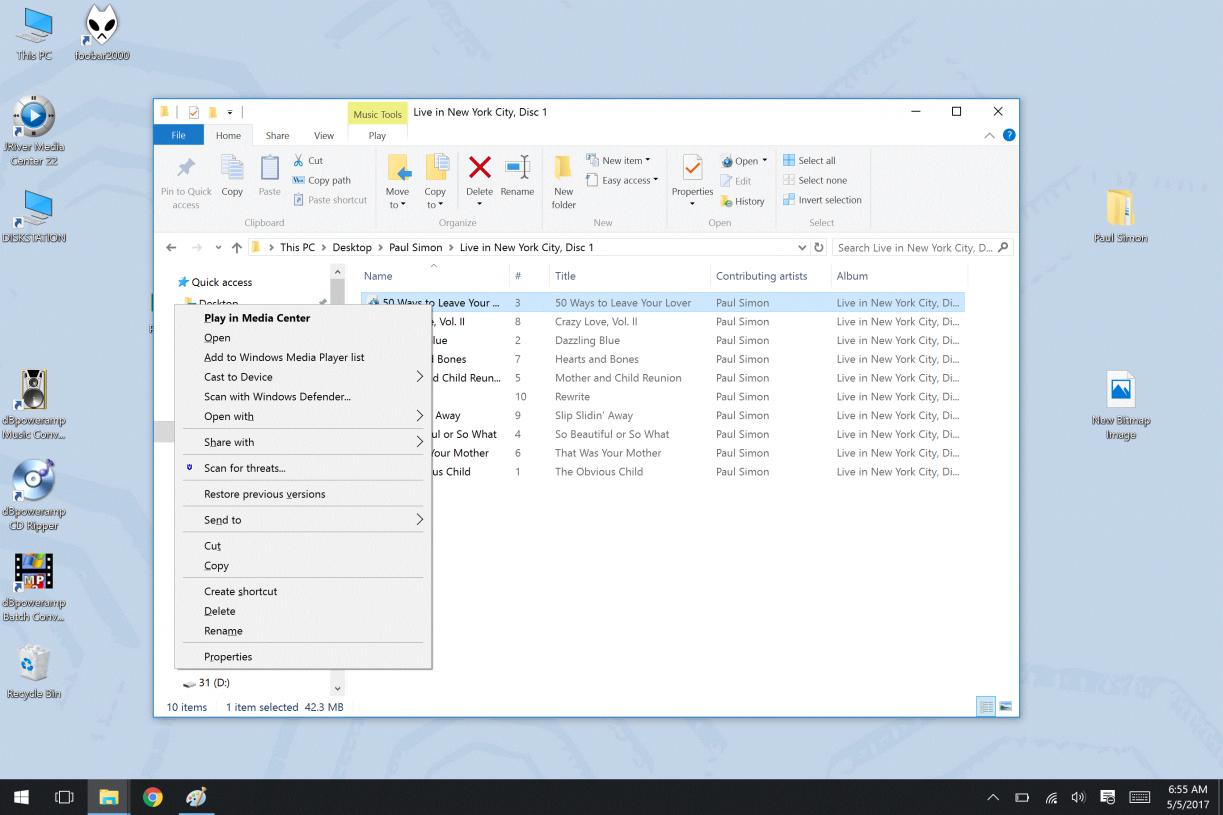The width and height of the screenshot is (1223, 815).
Task: Click the New folder icon
Action: (564, 169)
